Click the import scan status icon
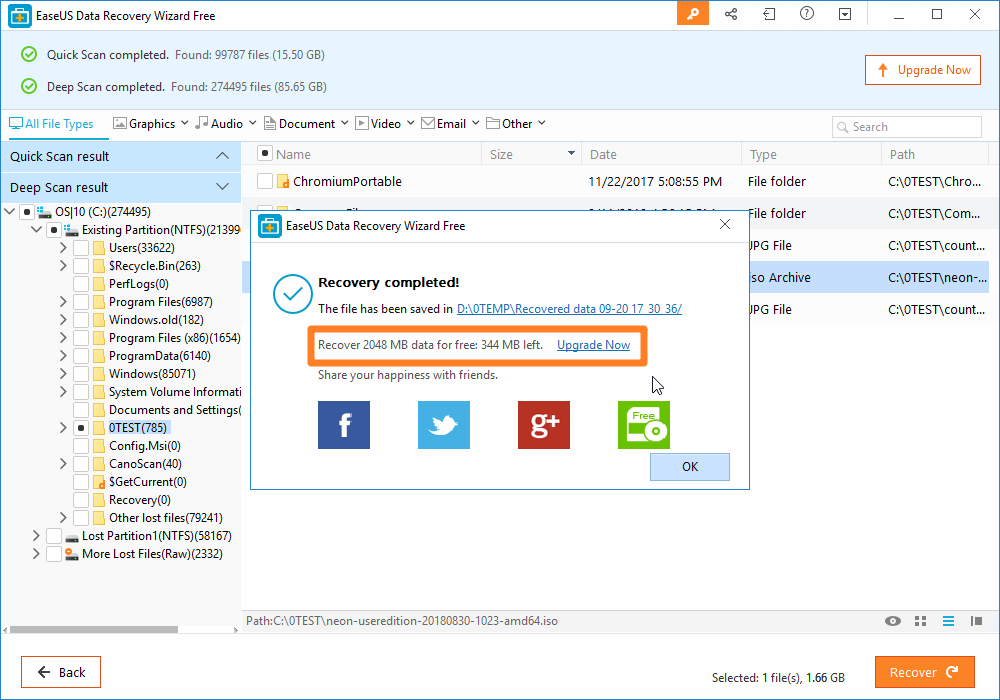Image resolution: width=1000 pixels, height=700 pixels. (769, 13)
